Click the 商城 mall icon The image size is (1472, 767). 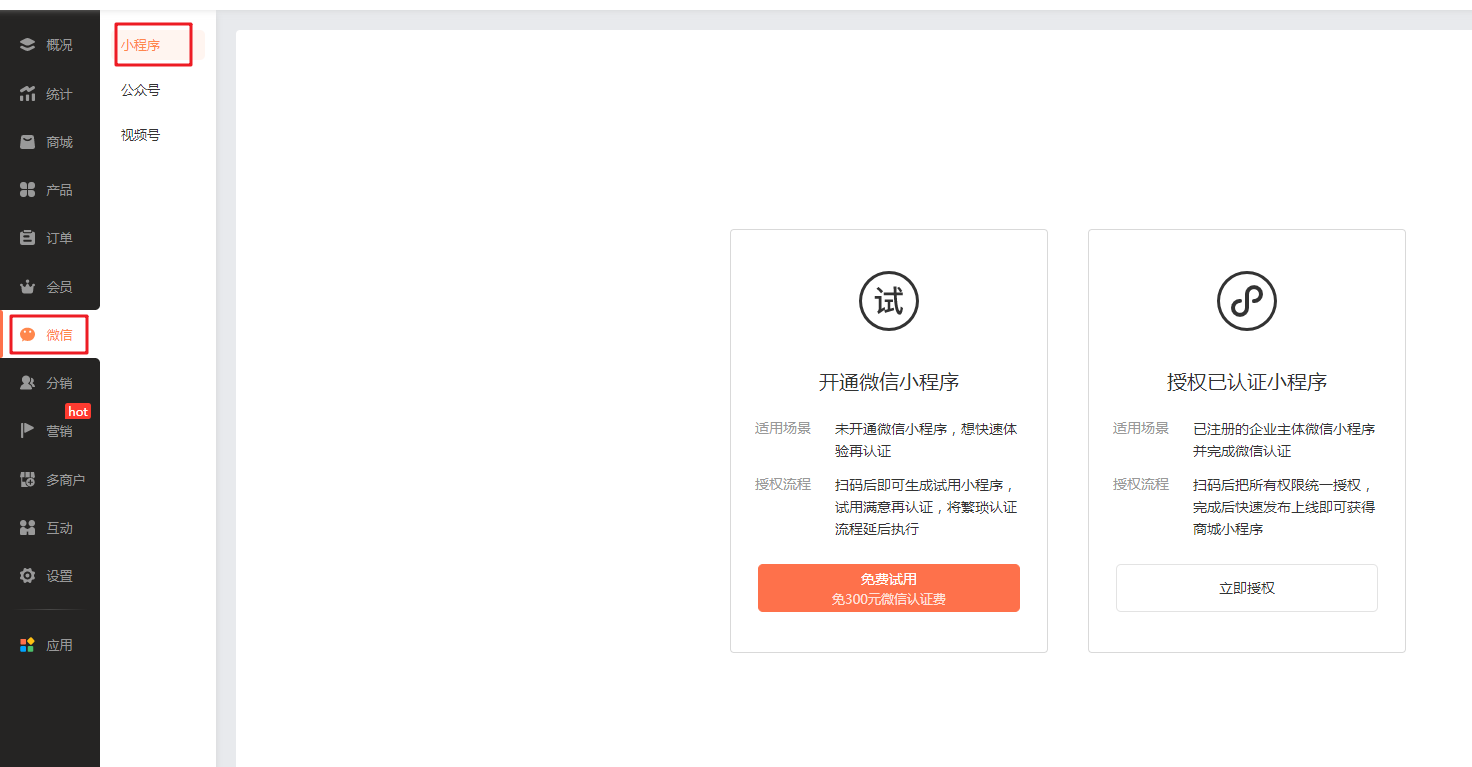click(x=27, y=142)
